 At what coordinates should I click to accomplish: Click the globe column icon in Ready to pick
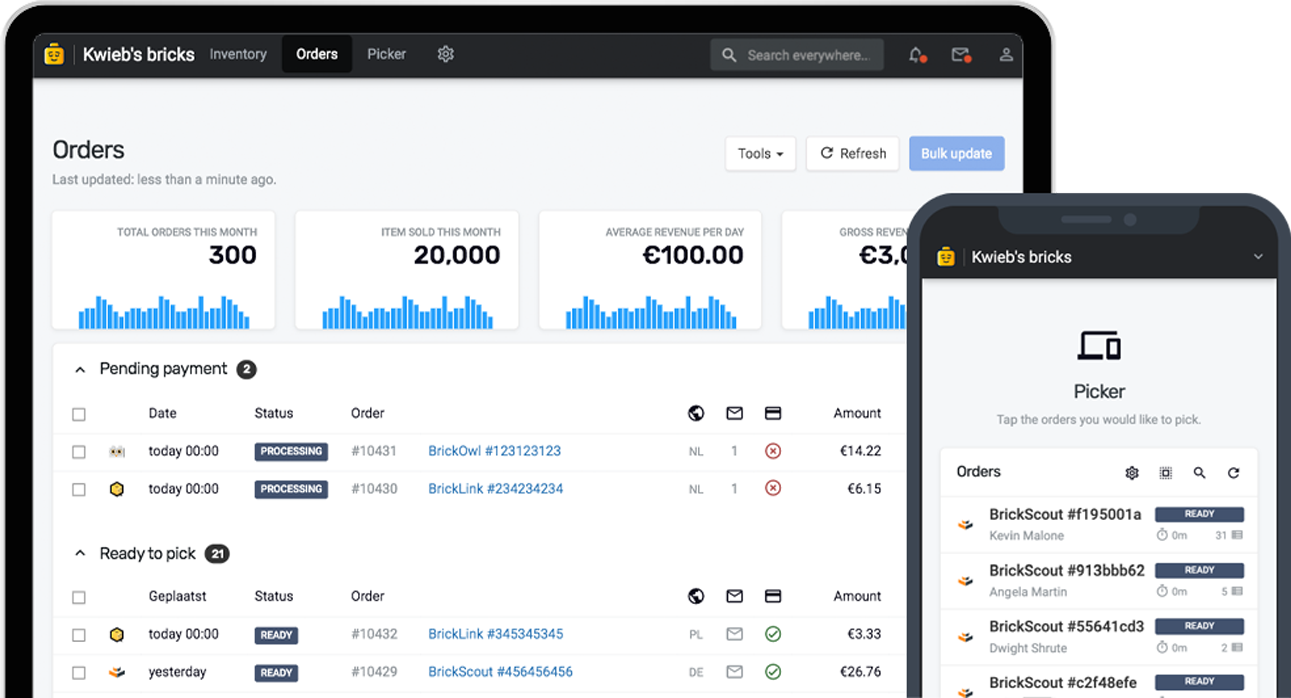696,596
